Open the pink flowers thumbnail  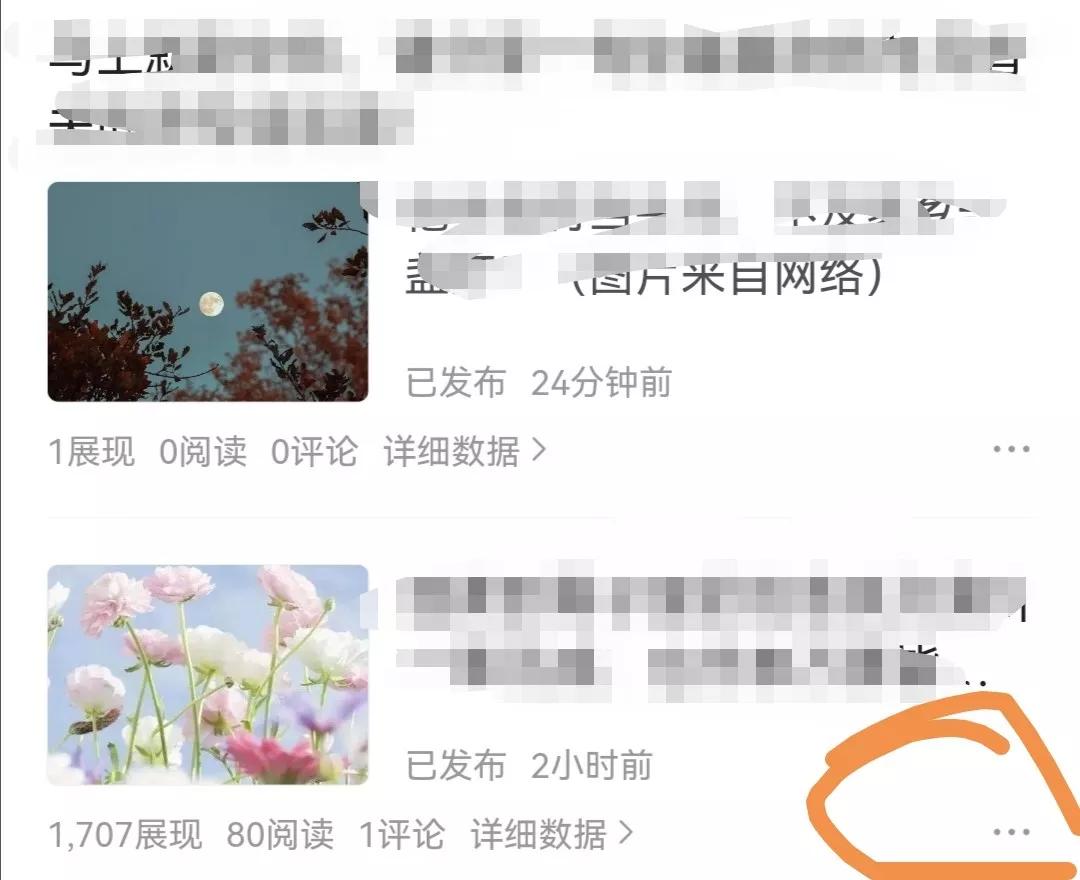(208, 675)
